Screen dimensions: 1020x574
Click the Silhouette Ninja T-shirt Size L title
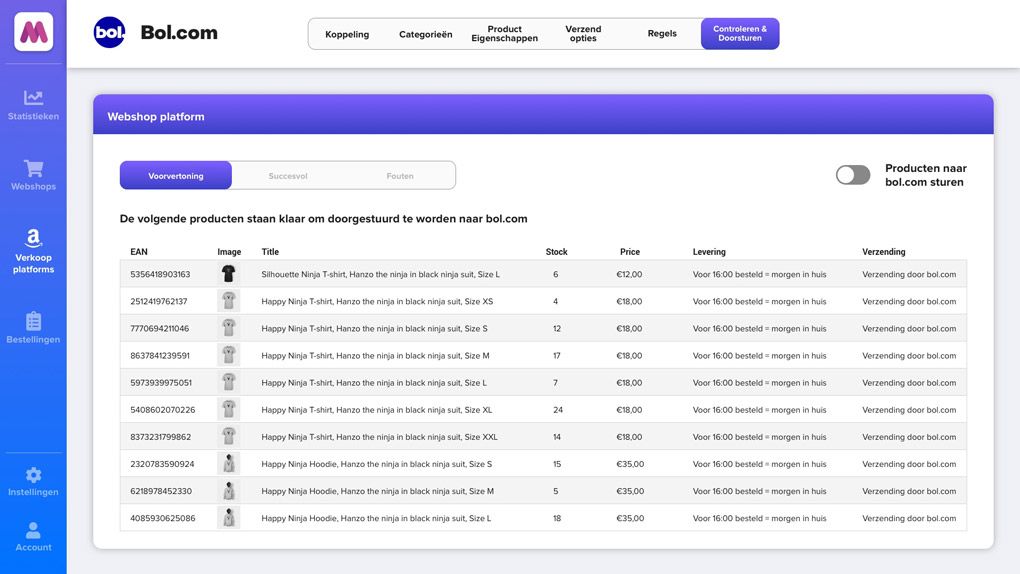click(381, 275)
